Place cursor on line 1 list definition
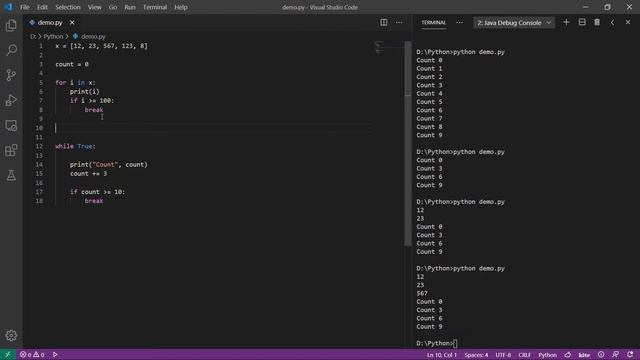The width and height of the screenshot is (640, 360). point(102,46)
